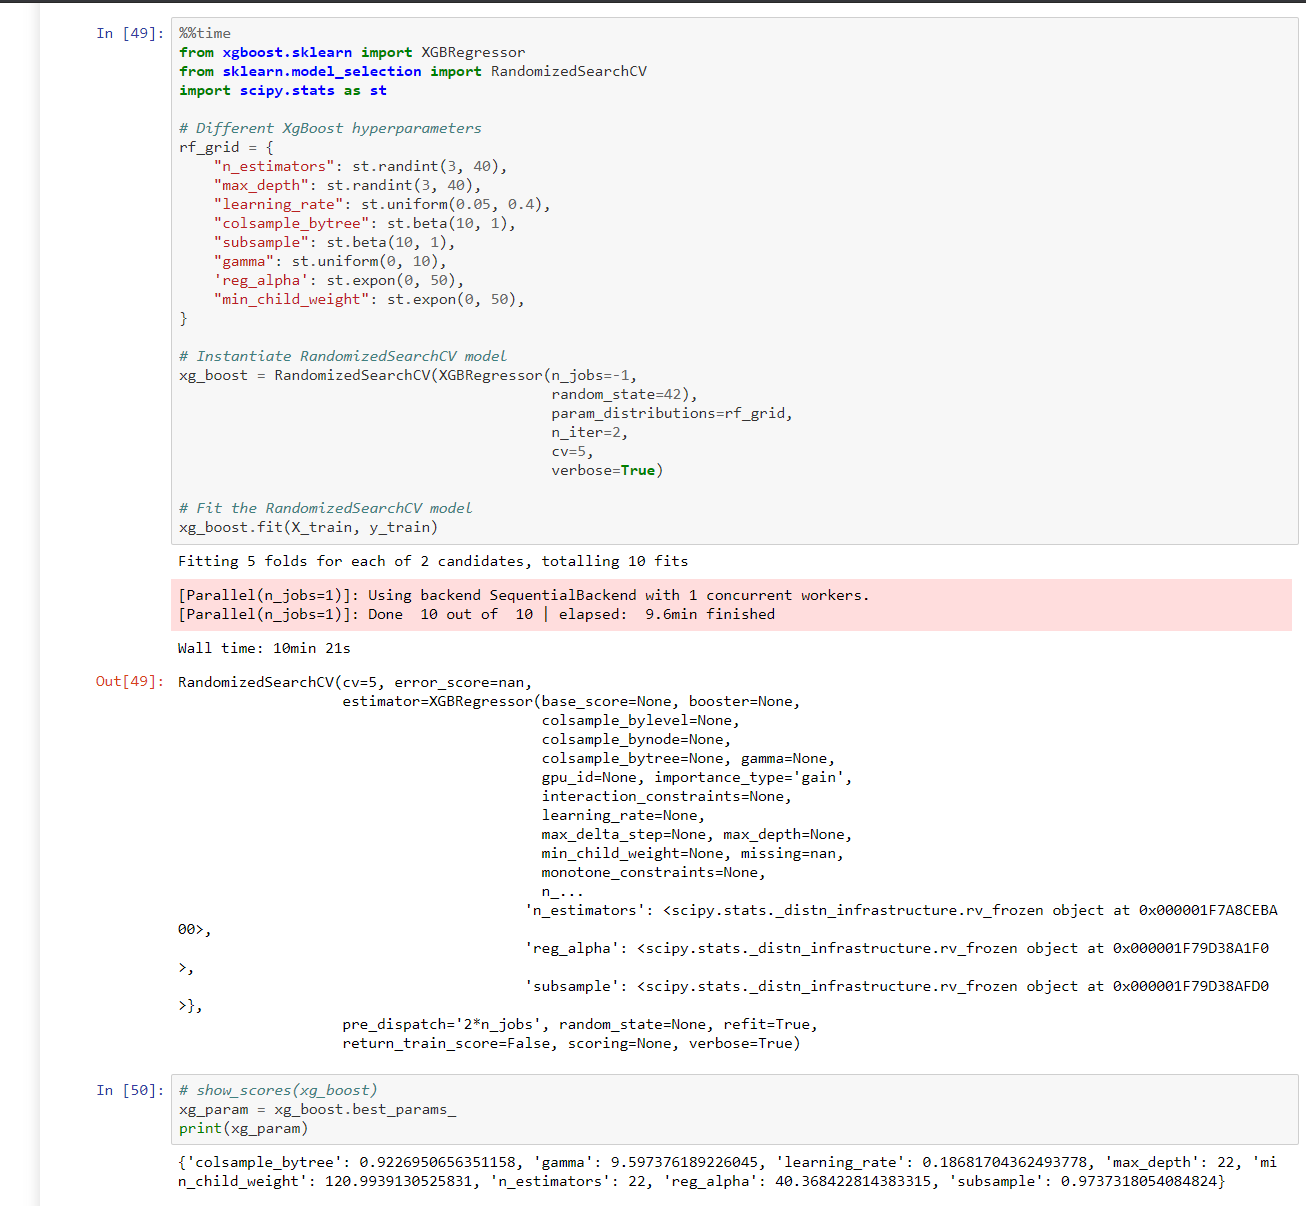Click the importance_type='gain' output line
The height and width of the screenshot is (1206, 1306).
pos(697,777)
